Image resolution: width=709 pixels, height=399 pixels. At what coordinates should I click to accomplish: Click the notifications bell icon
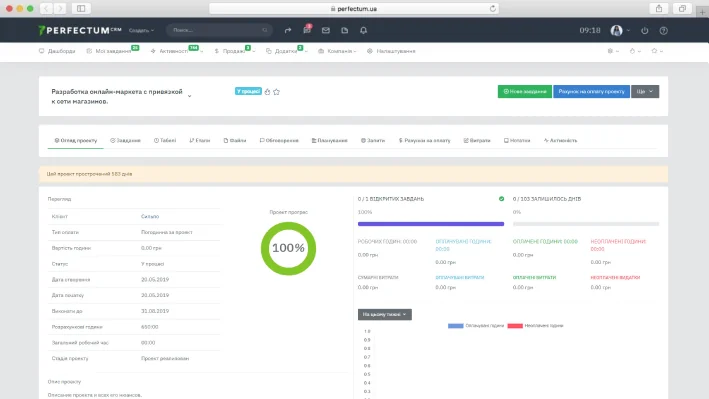[364, 30]
